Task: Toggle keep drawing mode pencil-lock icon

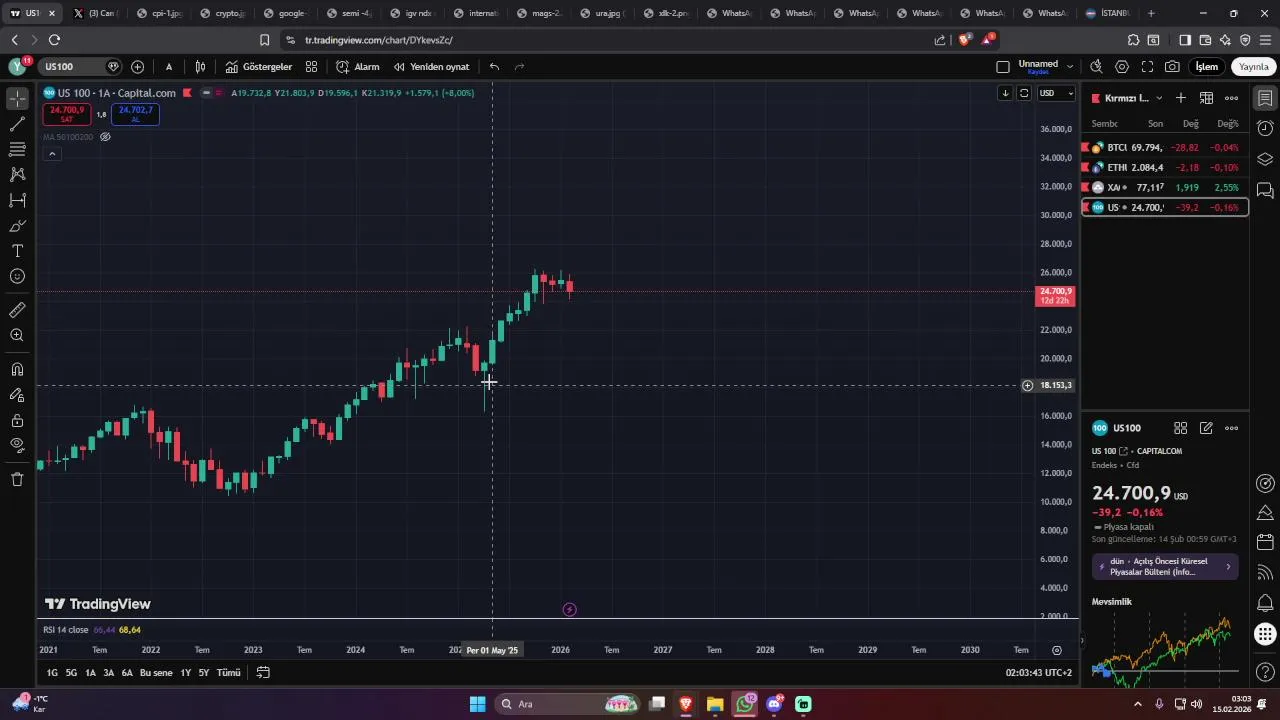Action: pos(17,395)
